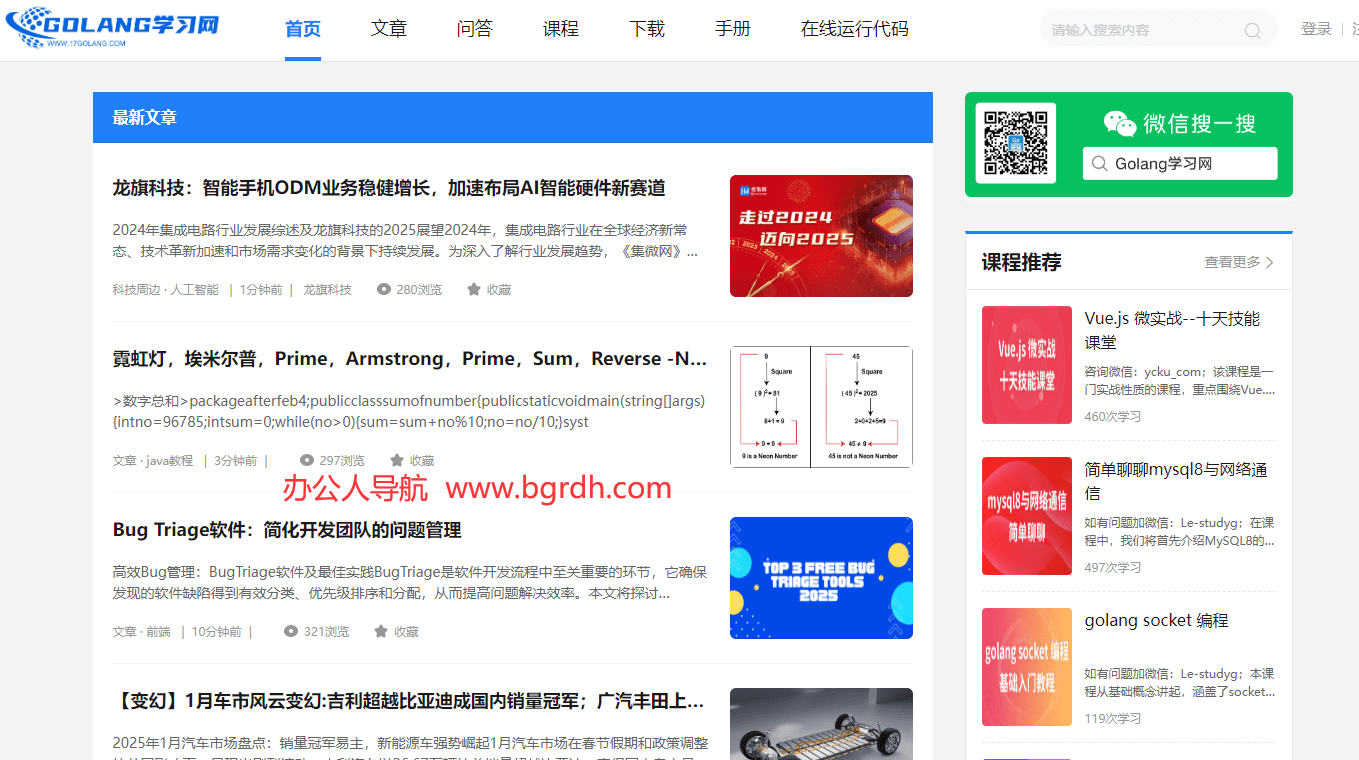The width and height of the screenshot is (1359, 760).
Task: Click the search magnifier icon
Action: 1252,31
